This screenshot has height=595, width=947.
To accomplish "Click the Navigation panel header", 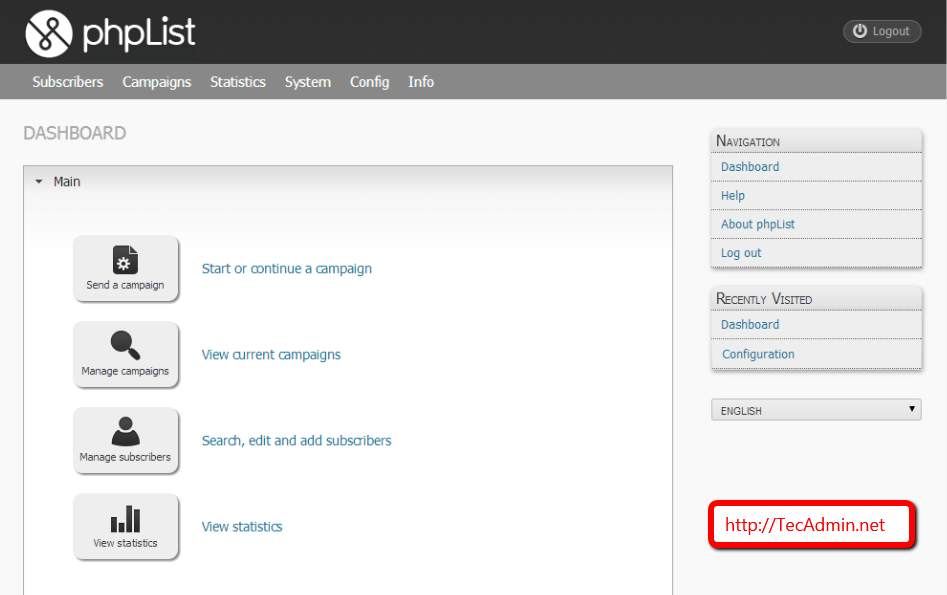I will (x=817, y=141).
